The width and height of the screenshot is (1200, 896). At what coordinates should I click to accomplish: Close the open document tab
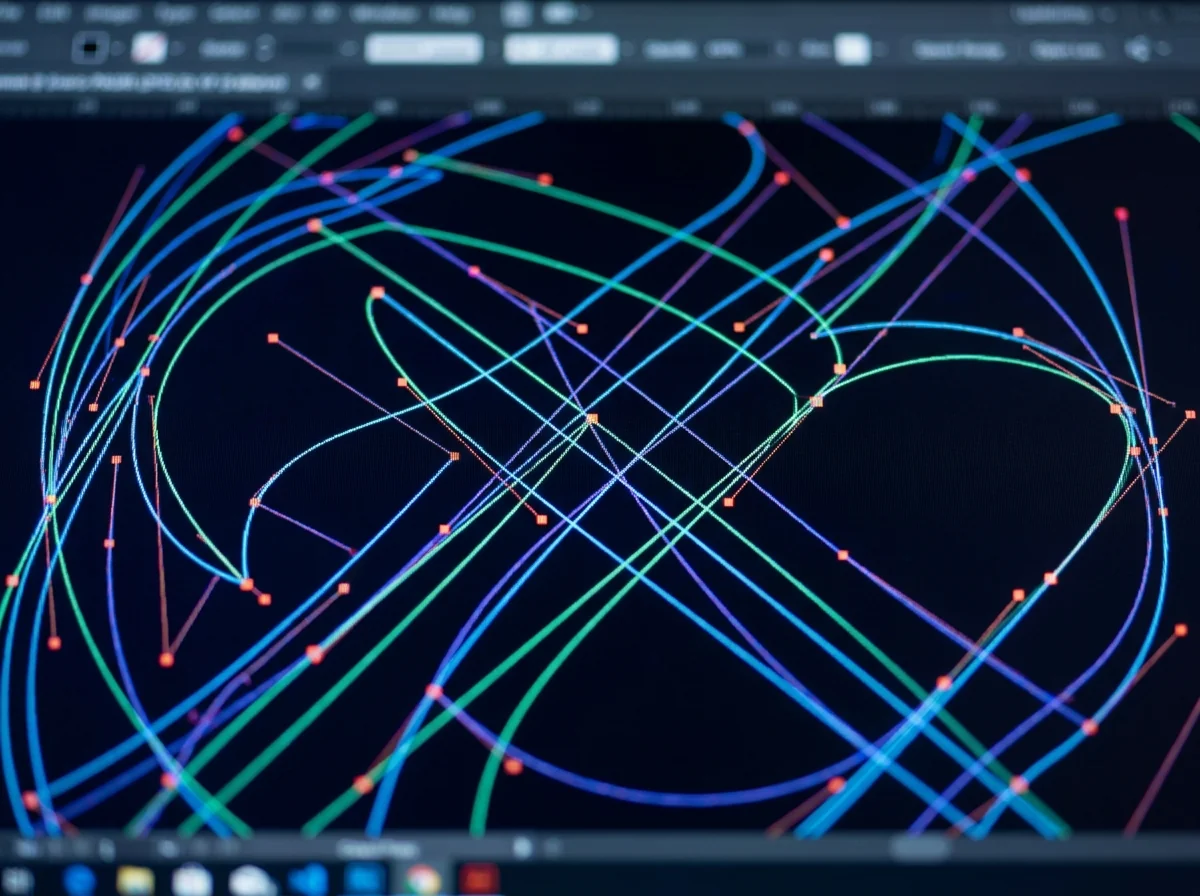pos(312,83)
